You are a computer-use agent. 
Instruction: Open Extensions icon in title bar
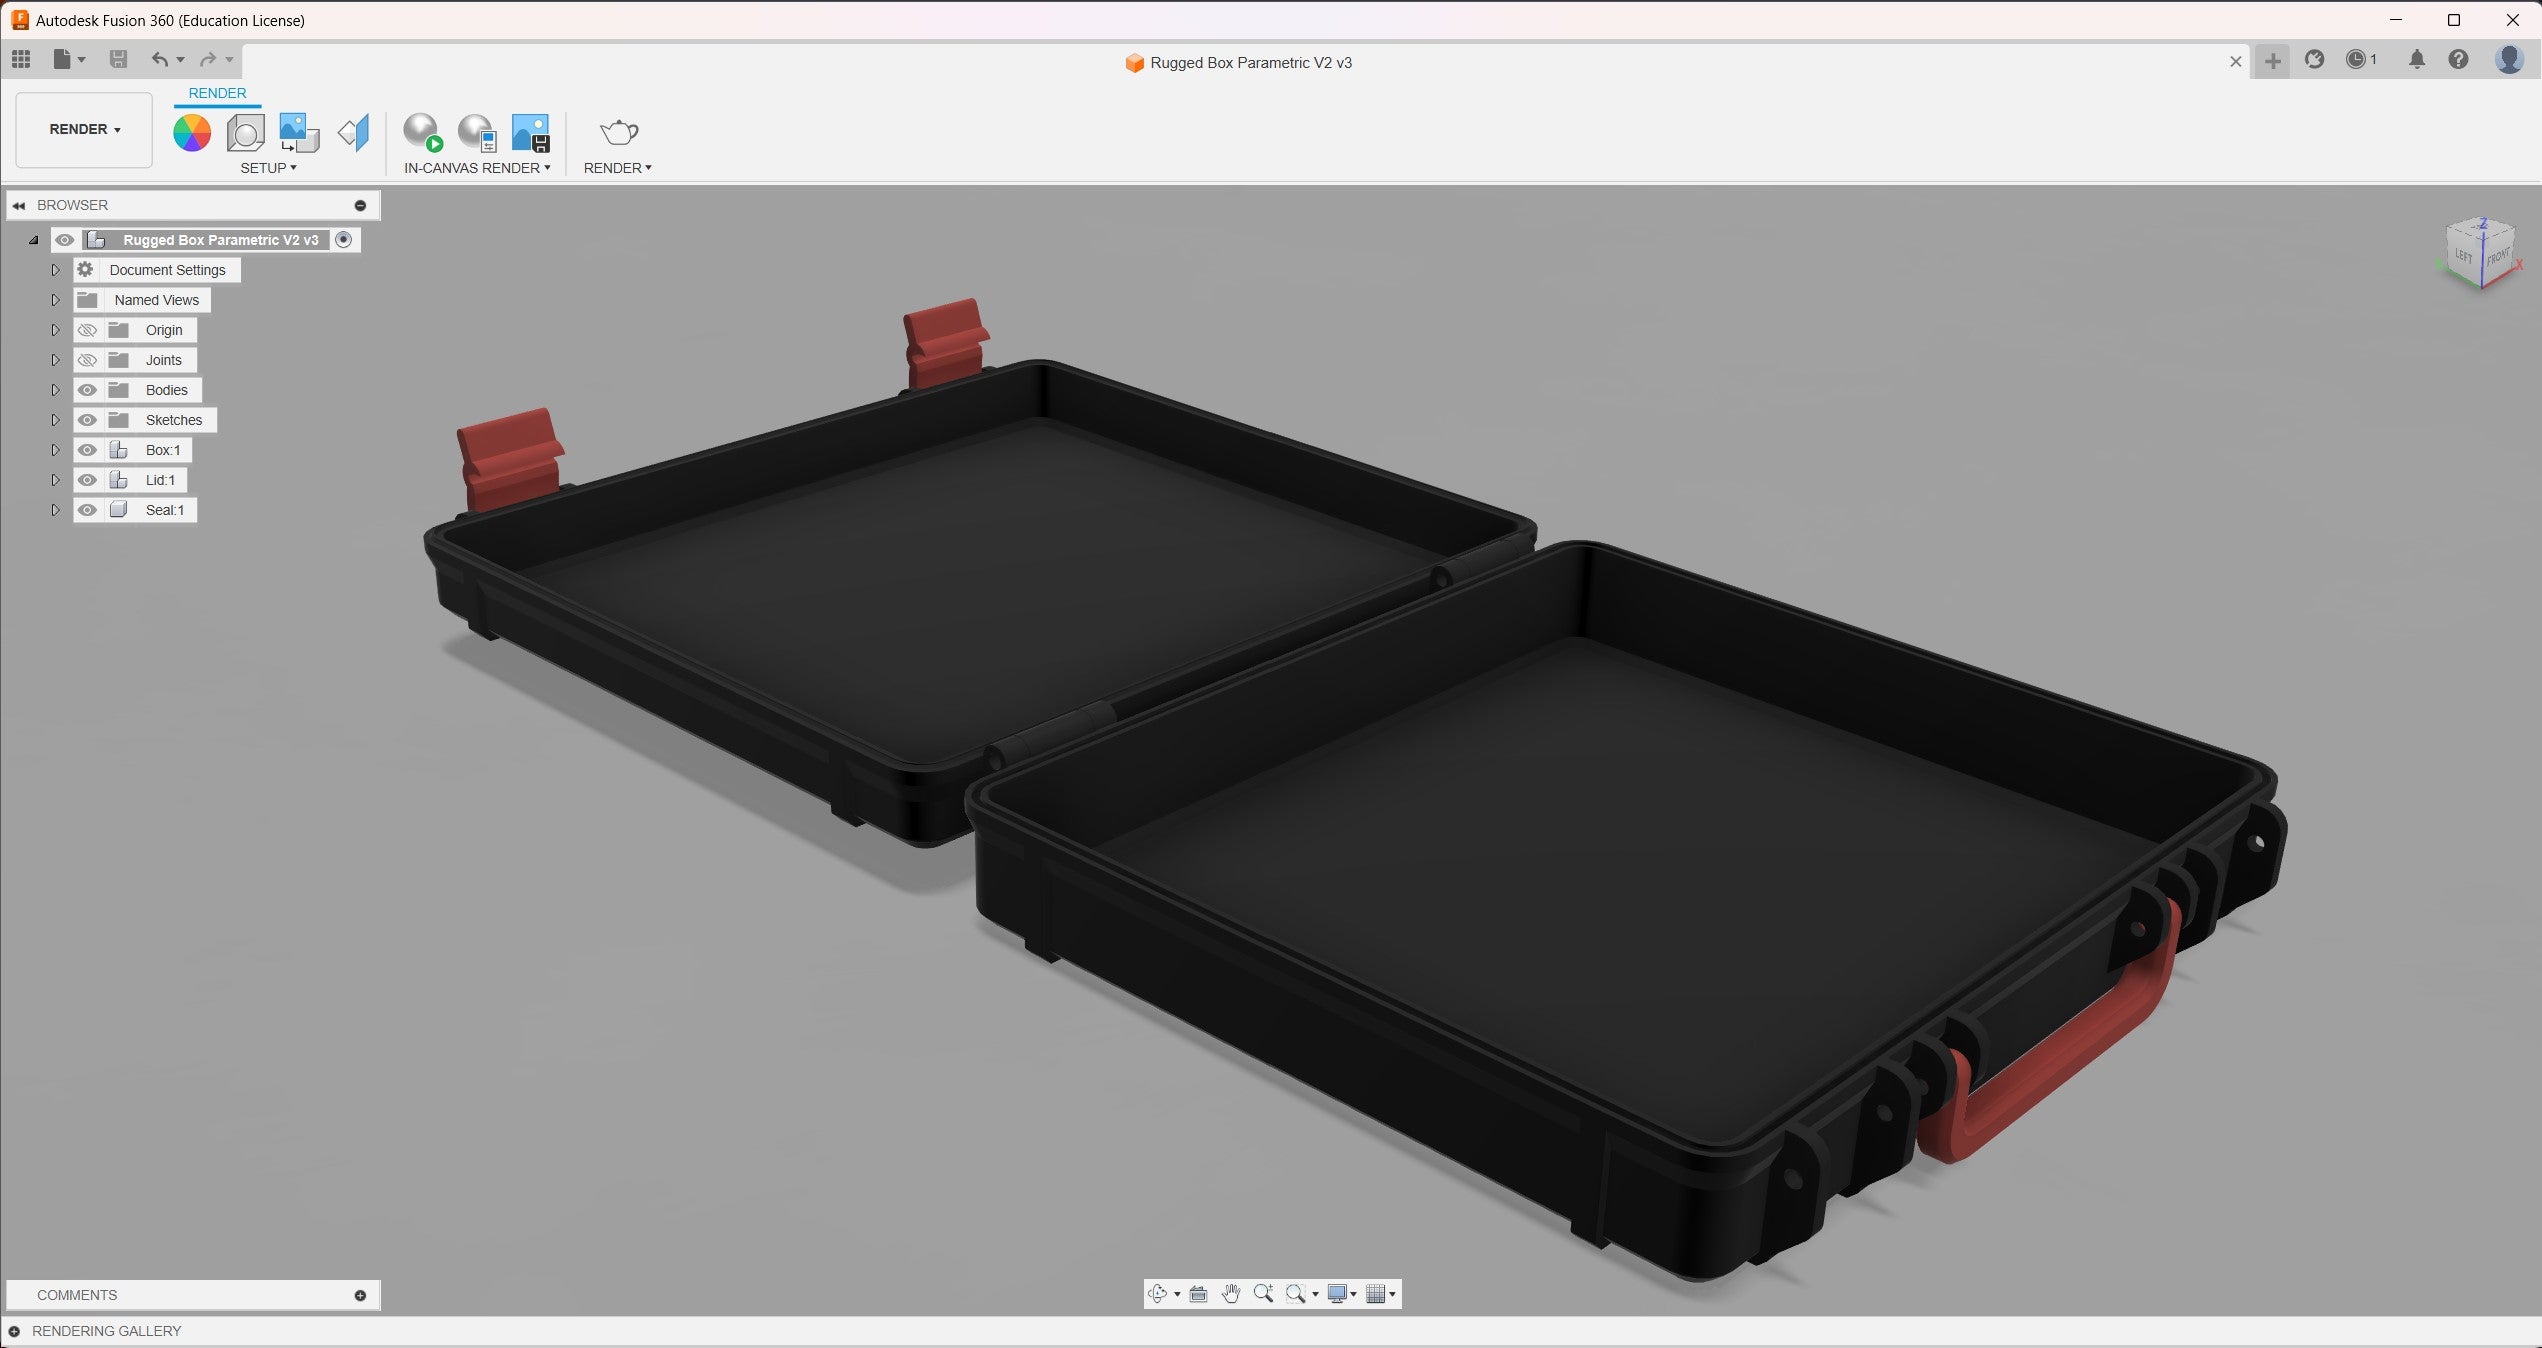tap(2314, 59)
